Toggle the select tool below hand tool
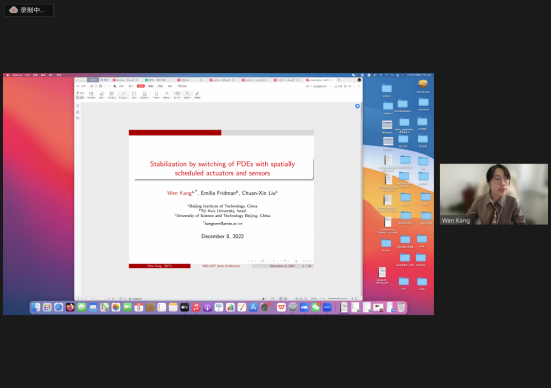The height and width of the screenshot is (388, 551). (x=80, y=97)
